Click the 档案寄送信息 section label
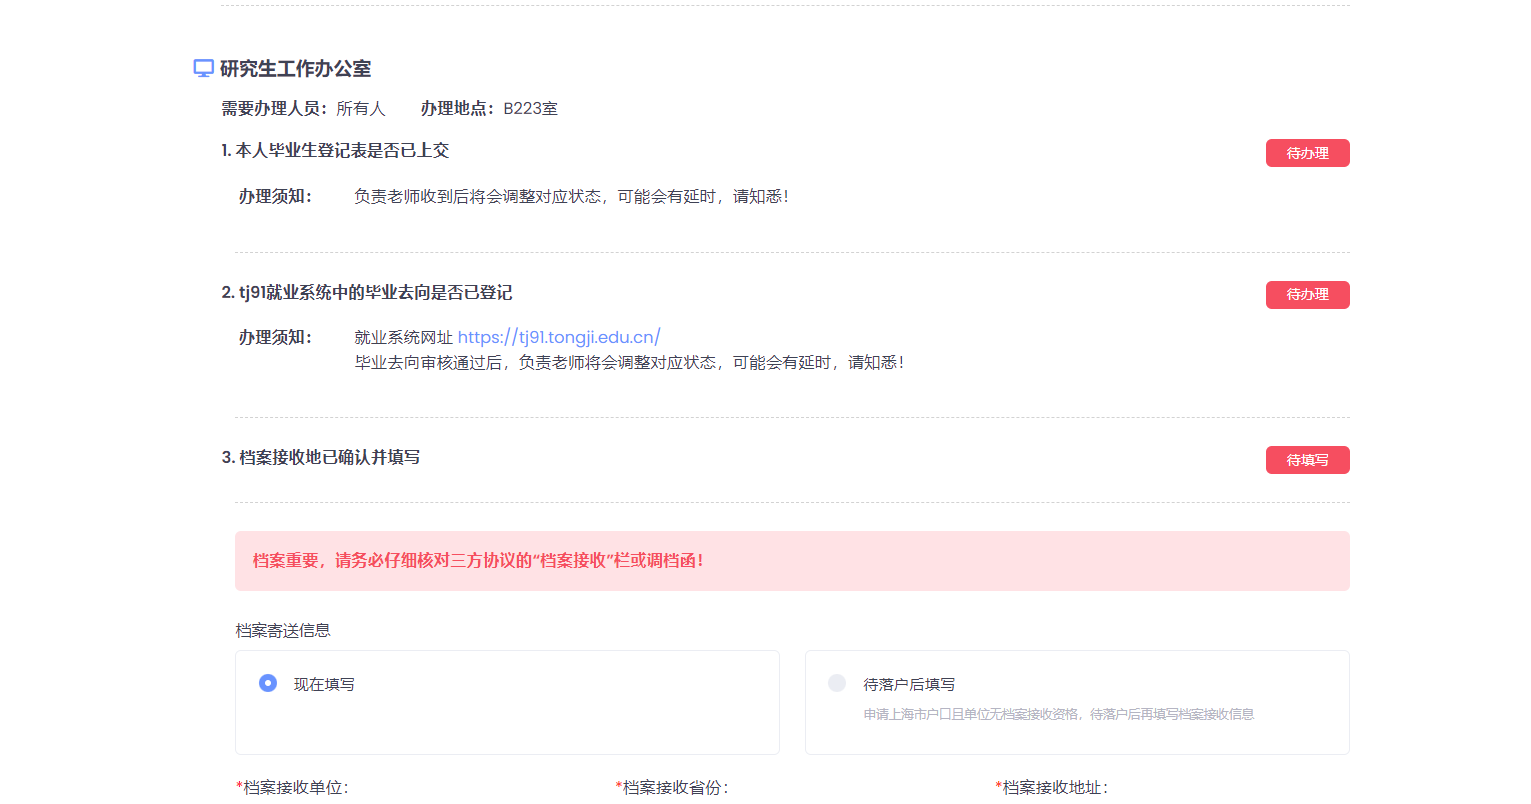1531x804 pixels. click(x=283, y=630)
